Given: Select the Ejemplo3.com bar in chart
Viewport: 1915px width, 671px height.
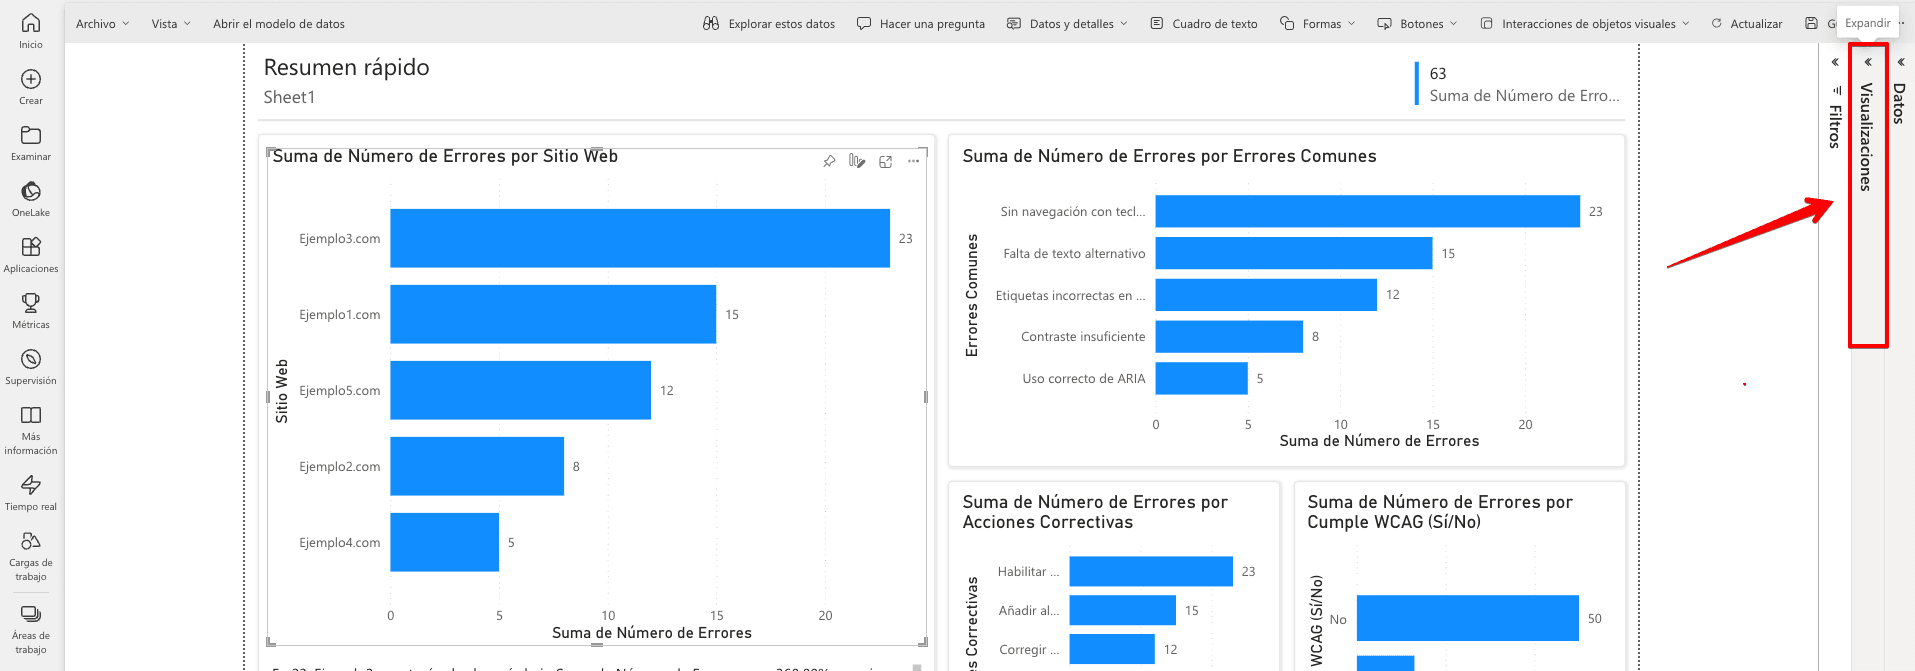Looking at the screenshot, I should pos(639,238).
